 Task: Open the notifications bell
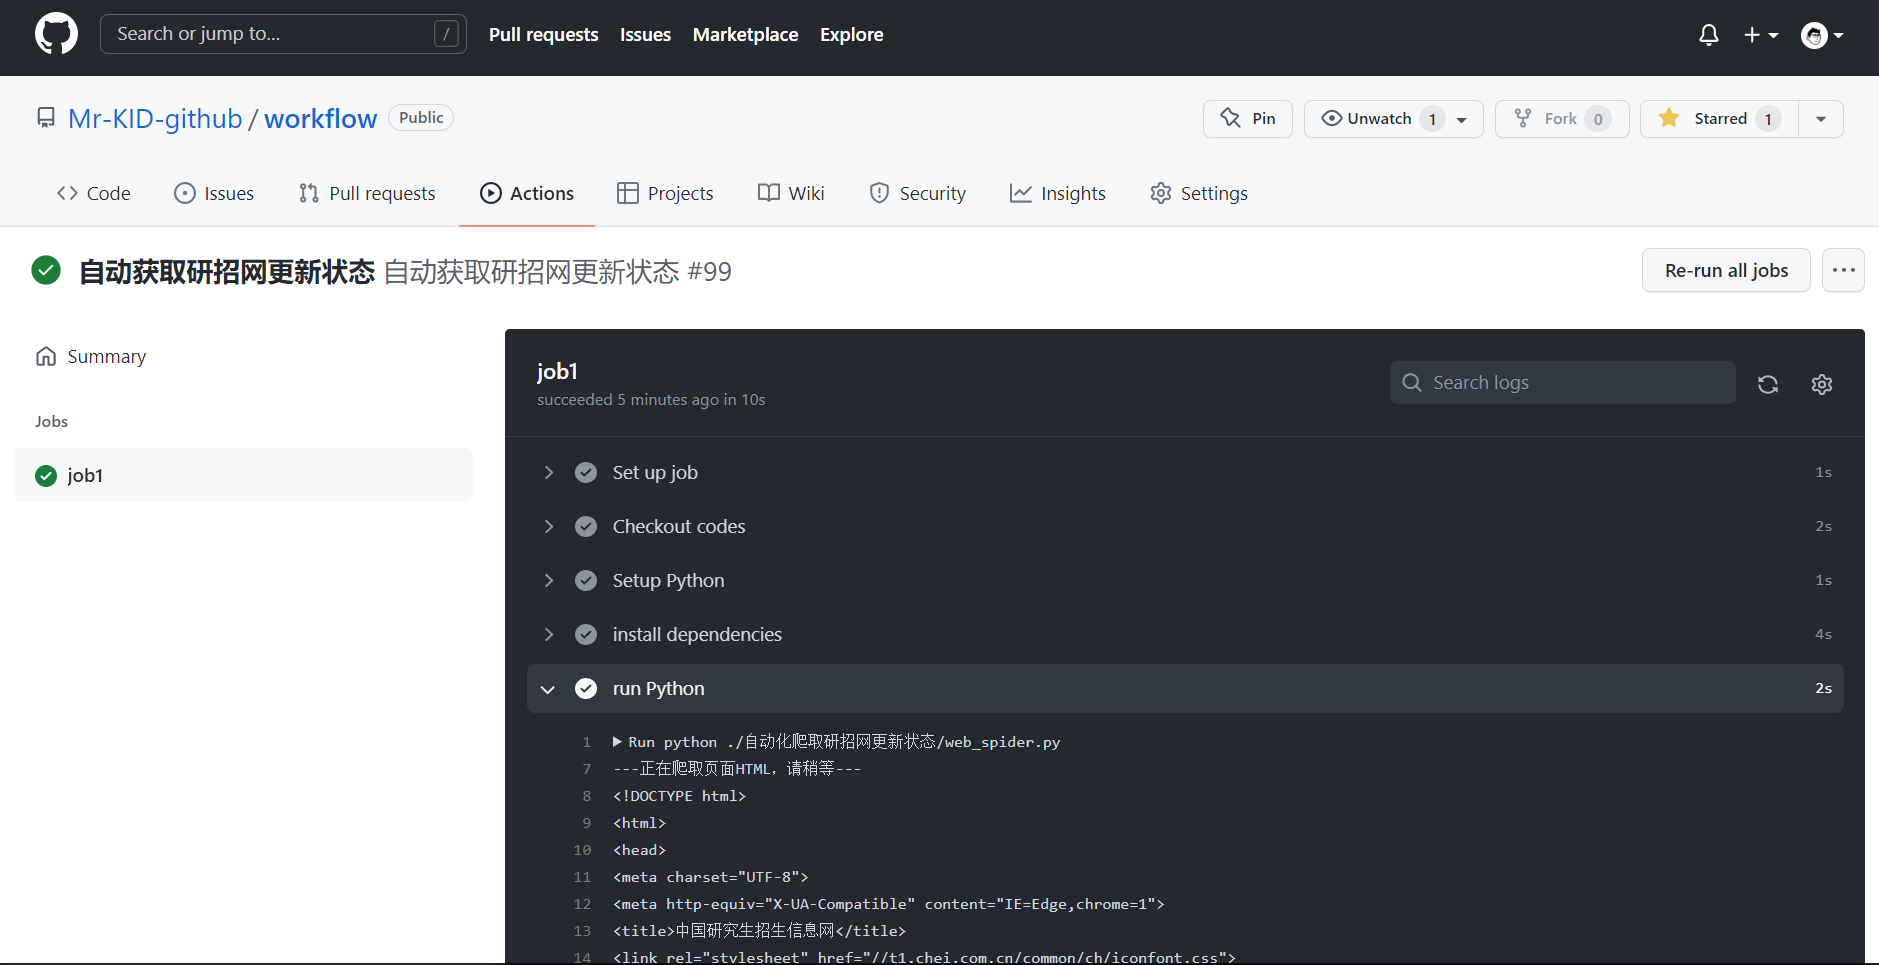click(x=1709, y=34)
